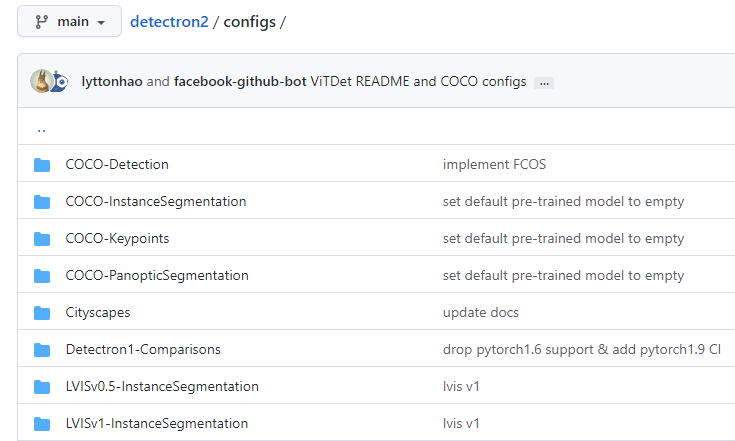Go to parent directory via double dots
The height and width of the screenshot is (441, 735).
pyautogui.click(x=41, y=128)
